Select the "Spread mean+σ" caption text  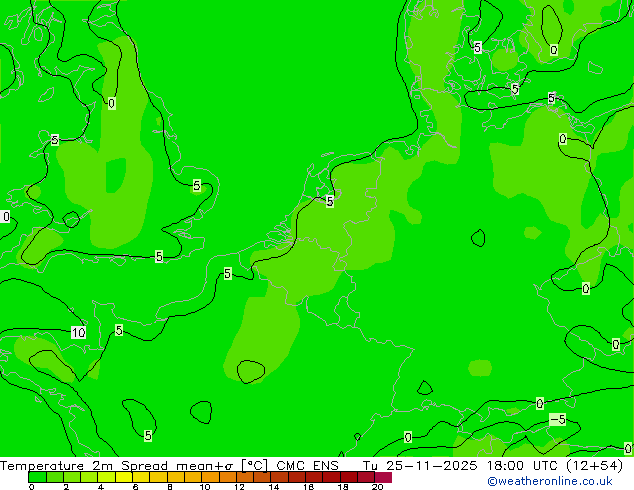pos(177,466)
